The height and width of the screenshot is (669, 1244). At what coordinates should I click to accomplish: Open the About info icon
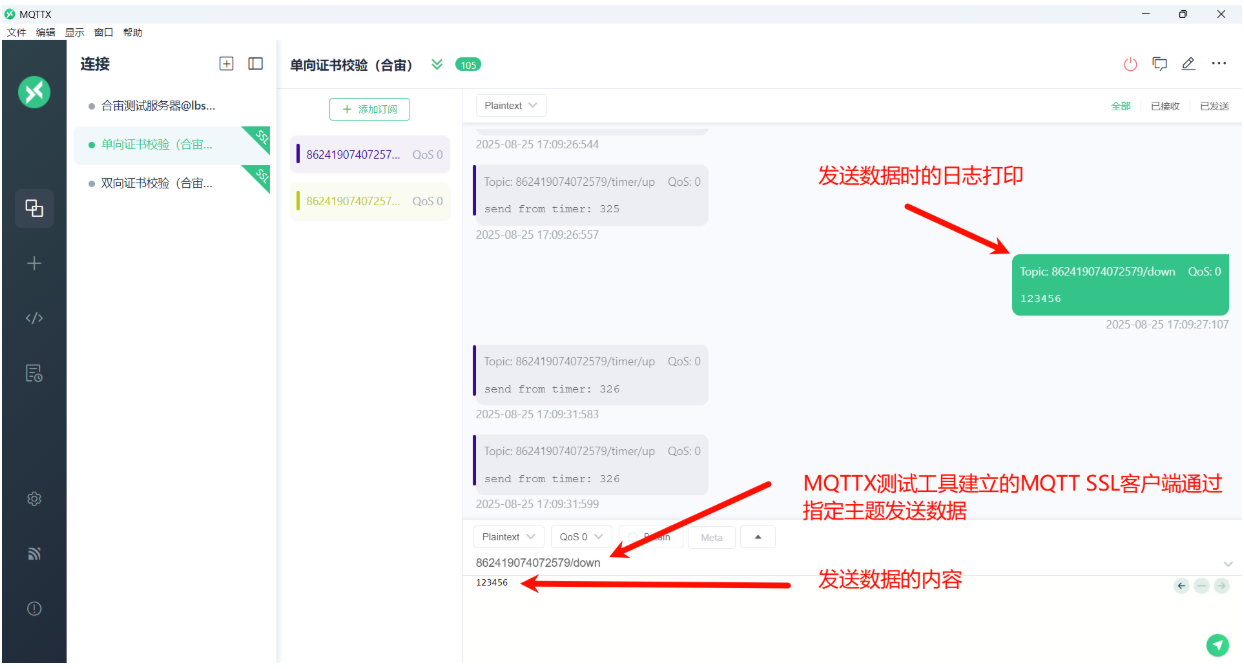pos(34,608)
